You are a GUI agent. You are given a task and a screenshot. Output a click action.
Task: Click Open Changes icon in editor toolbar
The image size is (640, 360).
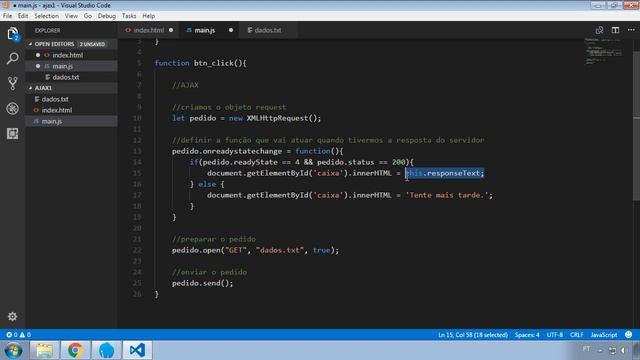click(x=599, y=30)
